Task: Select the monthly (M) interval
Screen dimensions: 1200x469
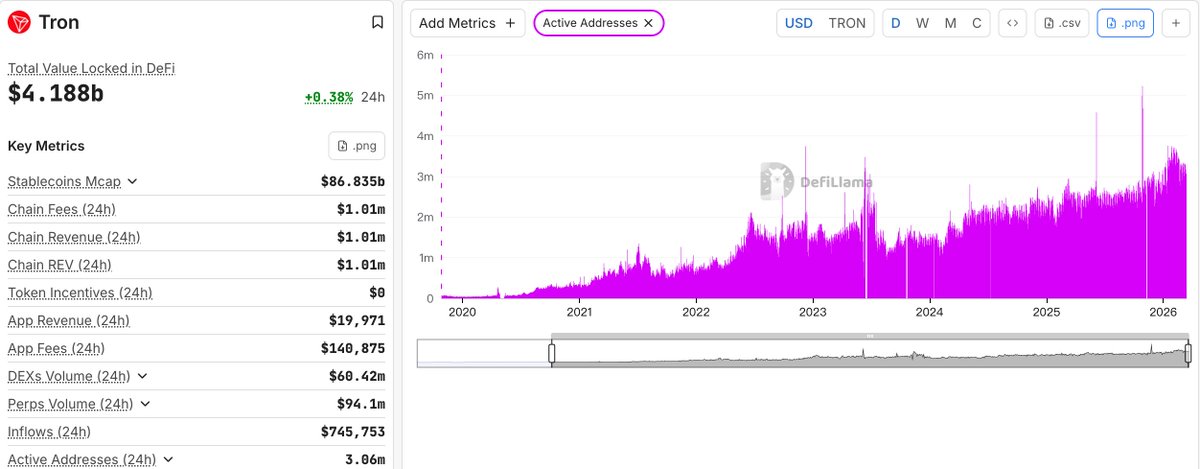Action: click(950, 23)
